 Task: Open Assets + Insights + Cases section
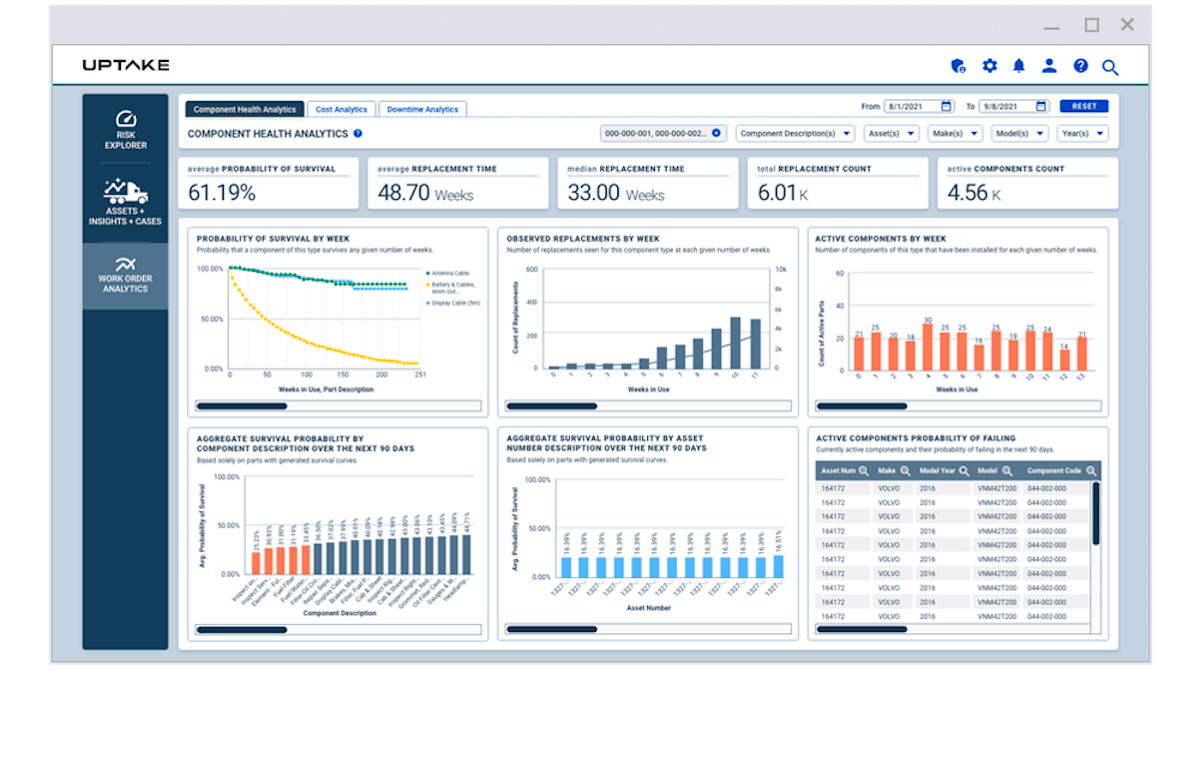point(125,203)
